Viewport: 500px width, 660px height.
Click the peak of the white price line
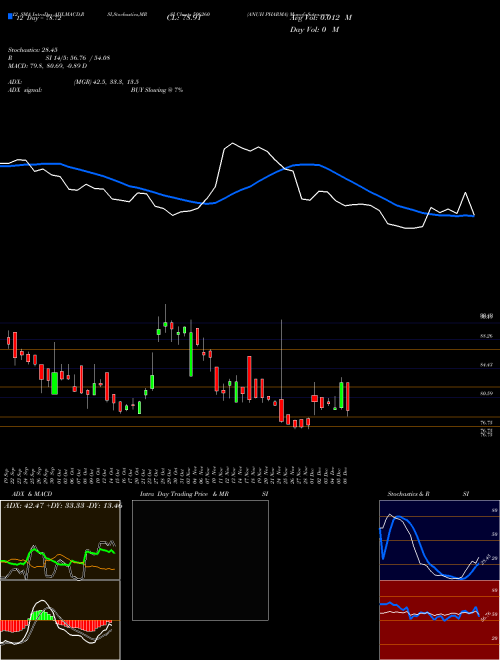pyautogui.click(x=232, y=143)
